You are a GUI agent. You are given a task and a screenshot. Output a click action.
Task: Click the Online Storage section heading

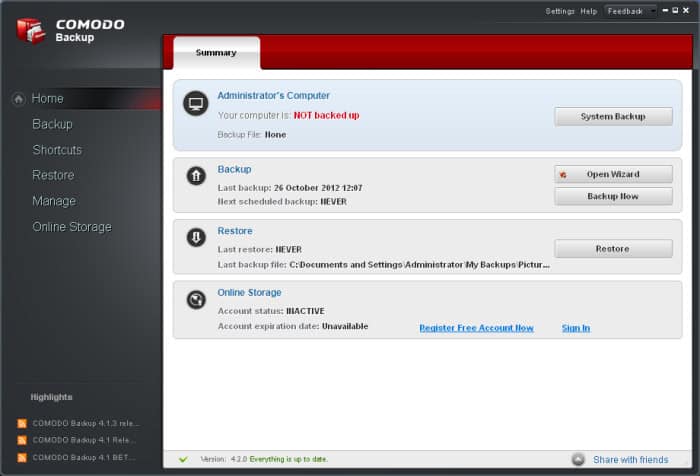point(249,292)
